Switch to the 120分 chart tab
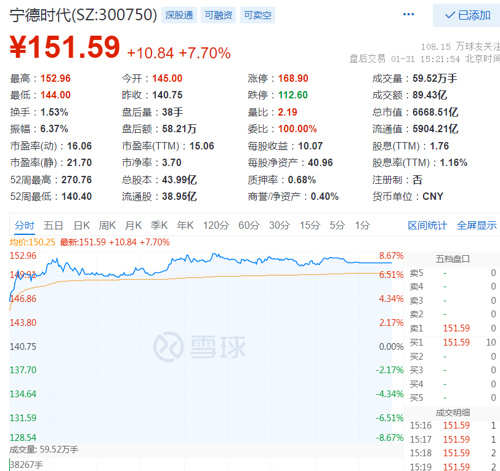 [x=216, y=226]
